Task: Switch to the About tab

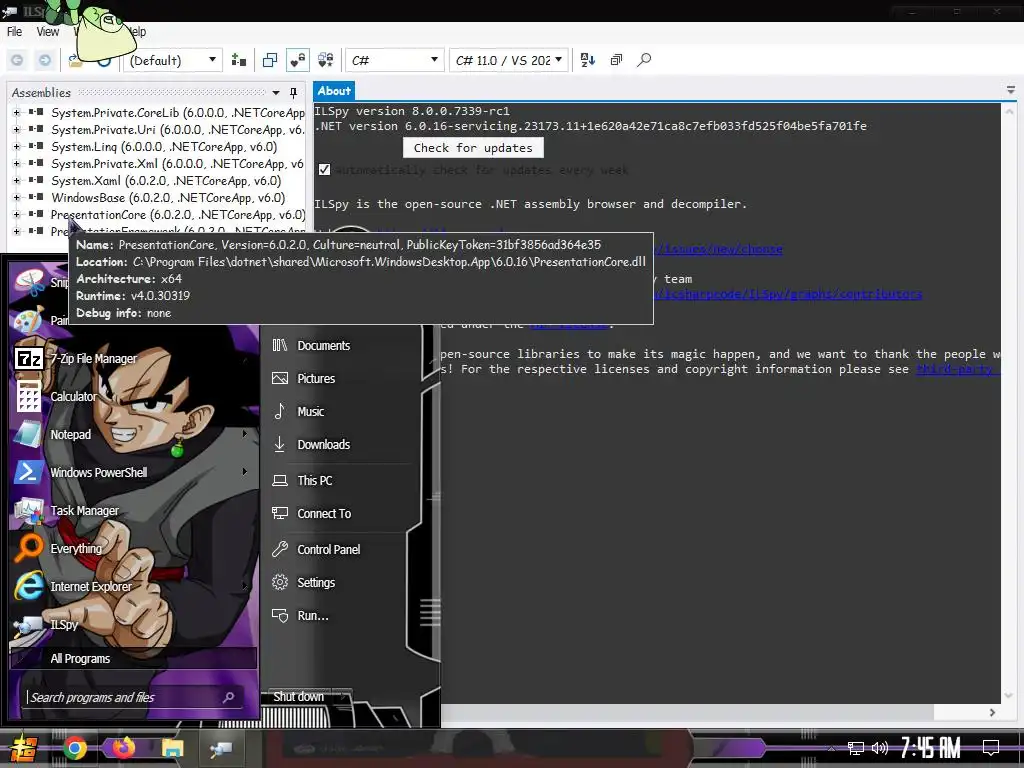Action: click(x=334, y=91)
